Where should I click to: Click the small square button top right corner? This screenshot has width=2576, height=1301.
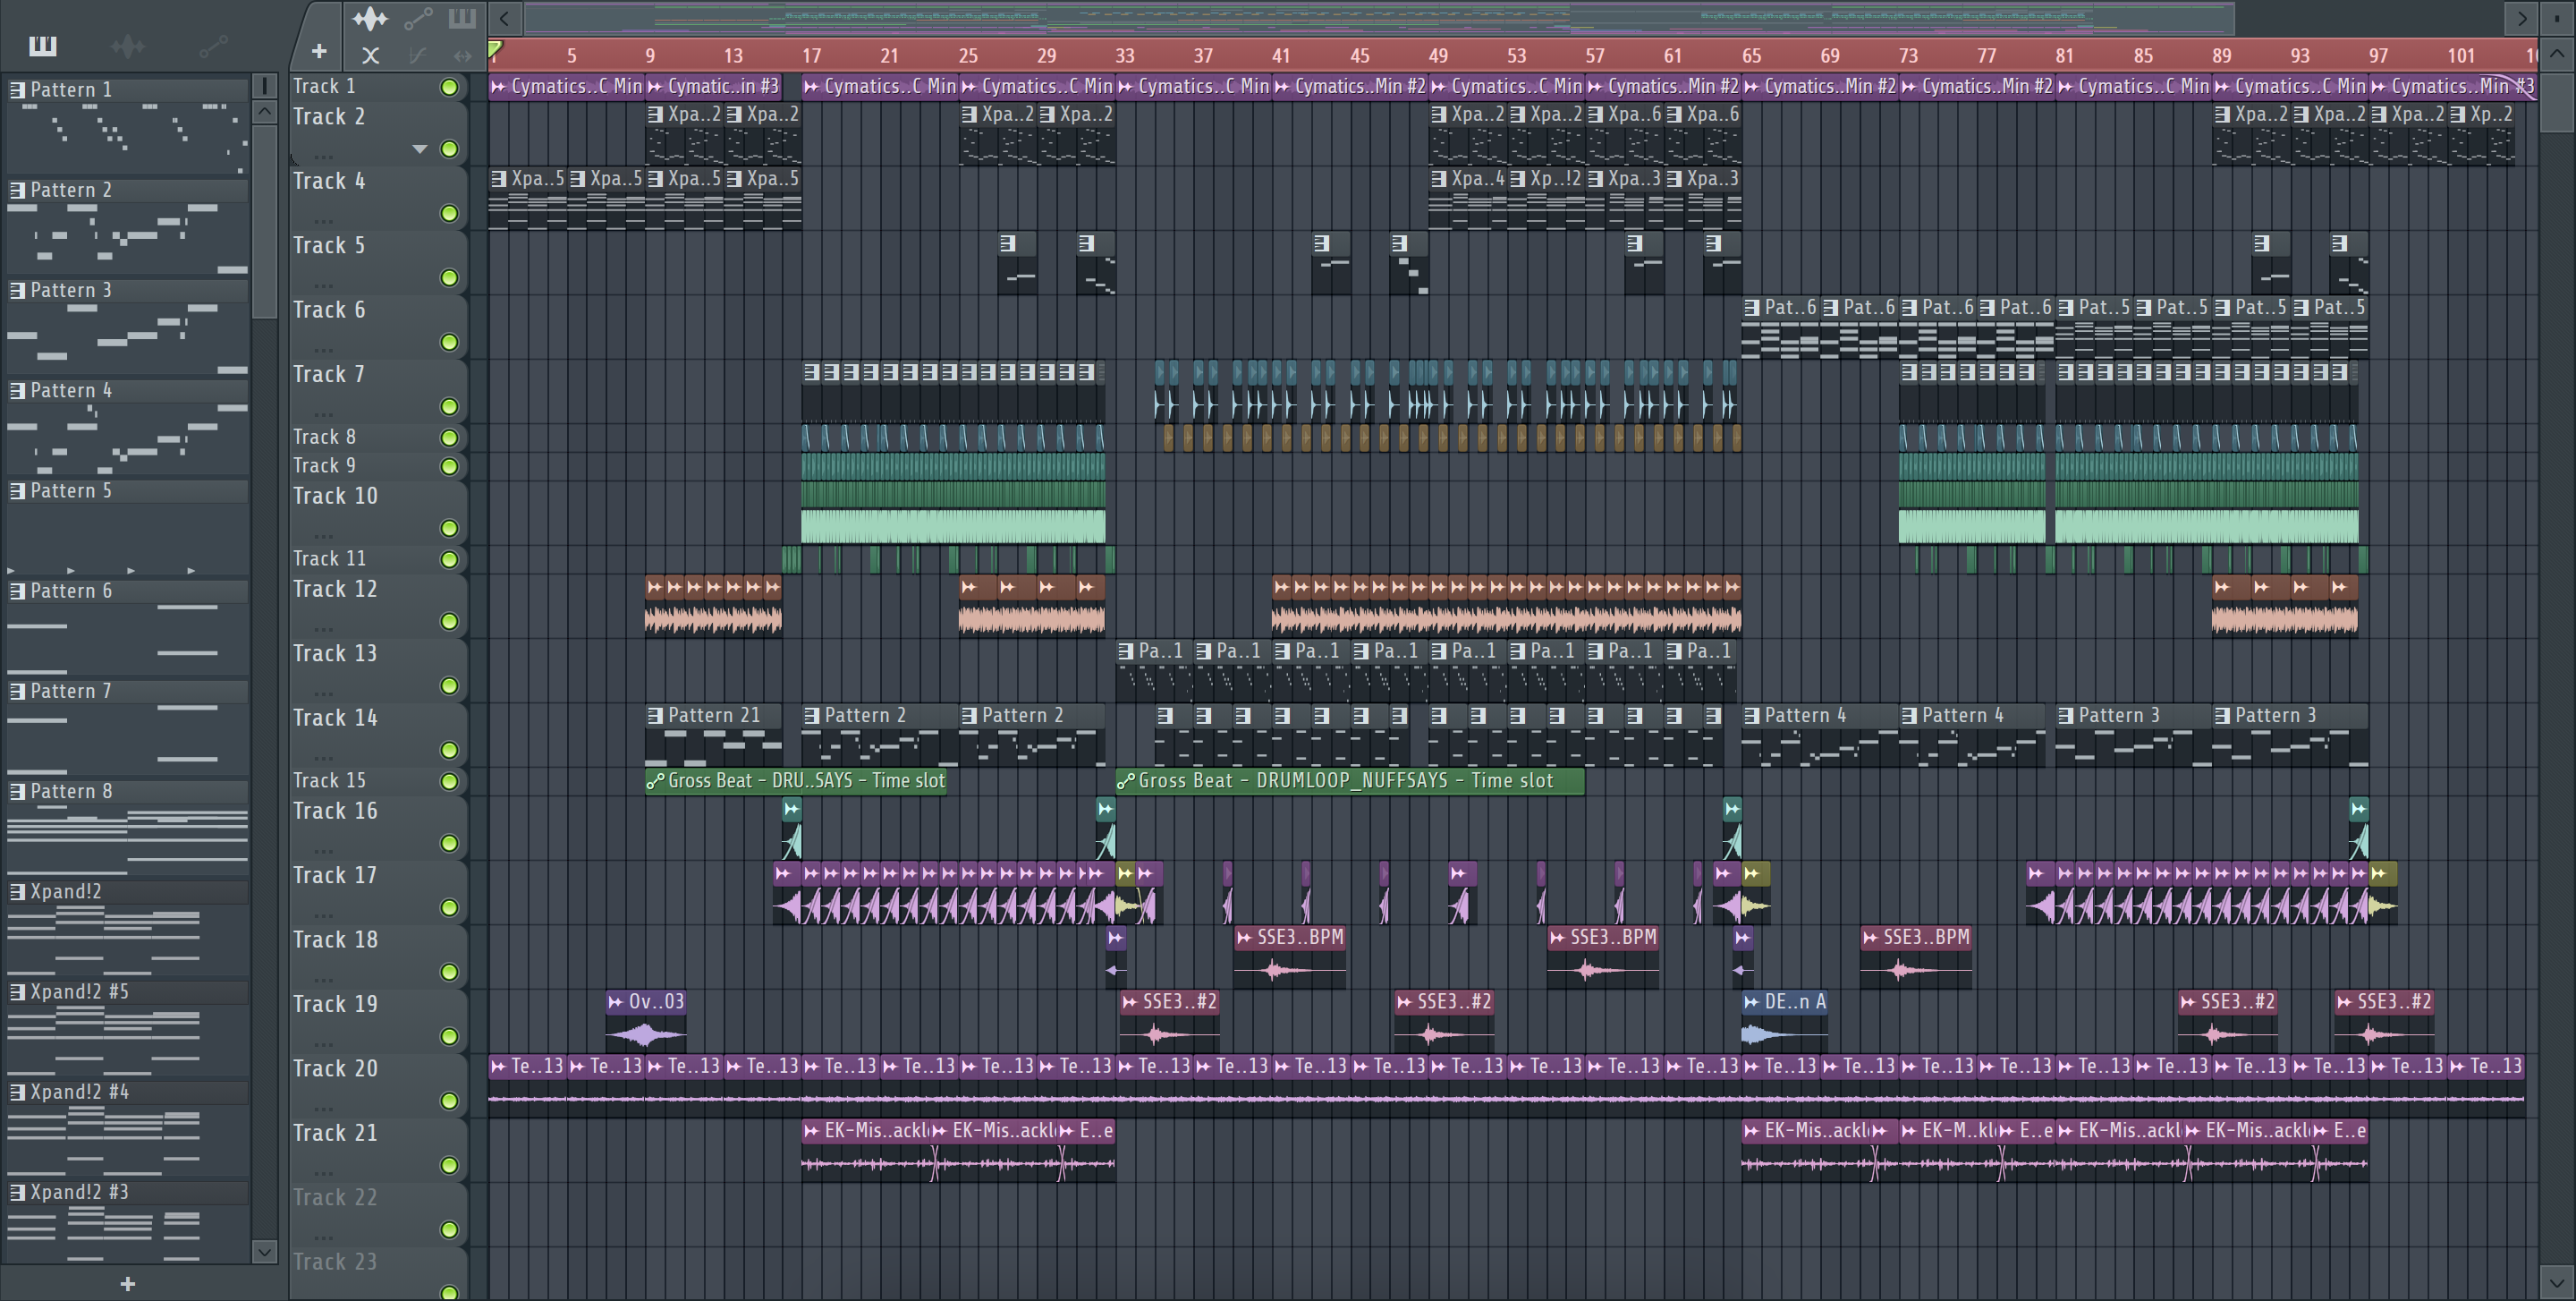coord(2557,18)
